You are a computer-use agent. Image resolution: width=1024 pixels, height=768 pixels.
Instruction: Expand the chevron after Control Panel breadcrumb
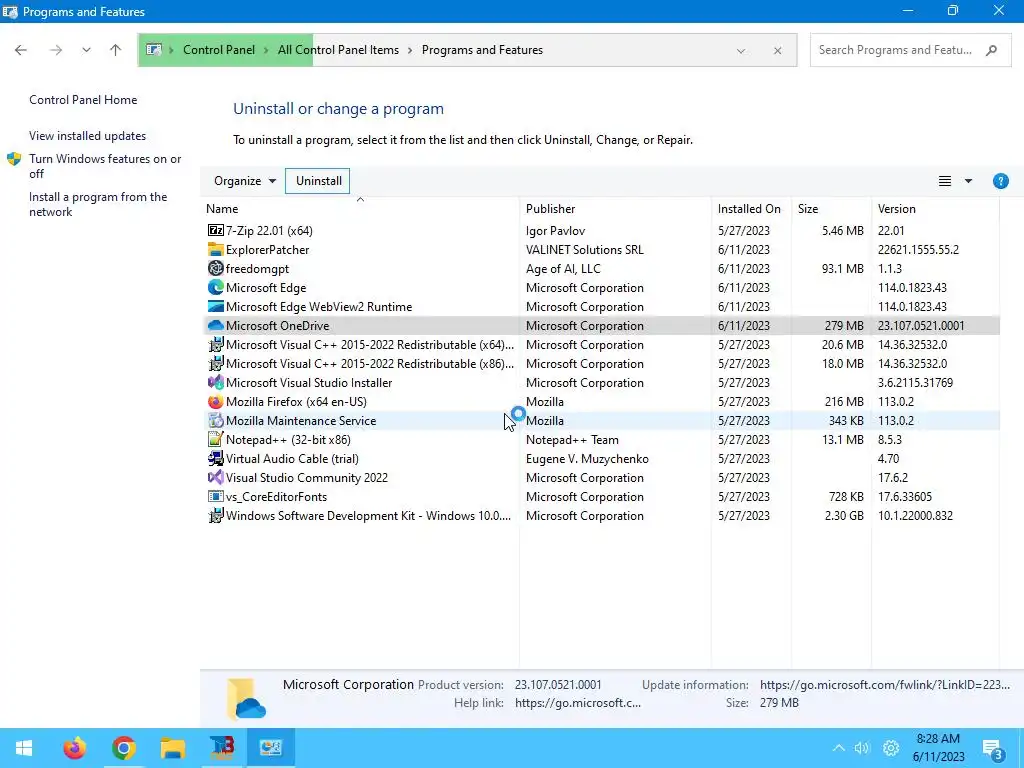266,50
